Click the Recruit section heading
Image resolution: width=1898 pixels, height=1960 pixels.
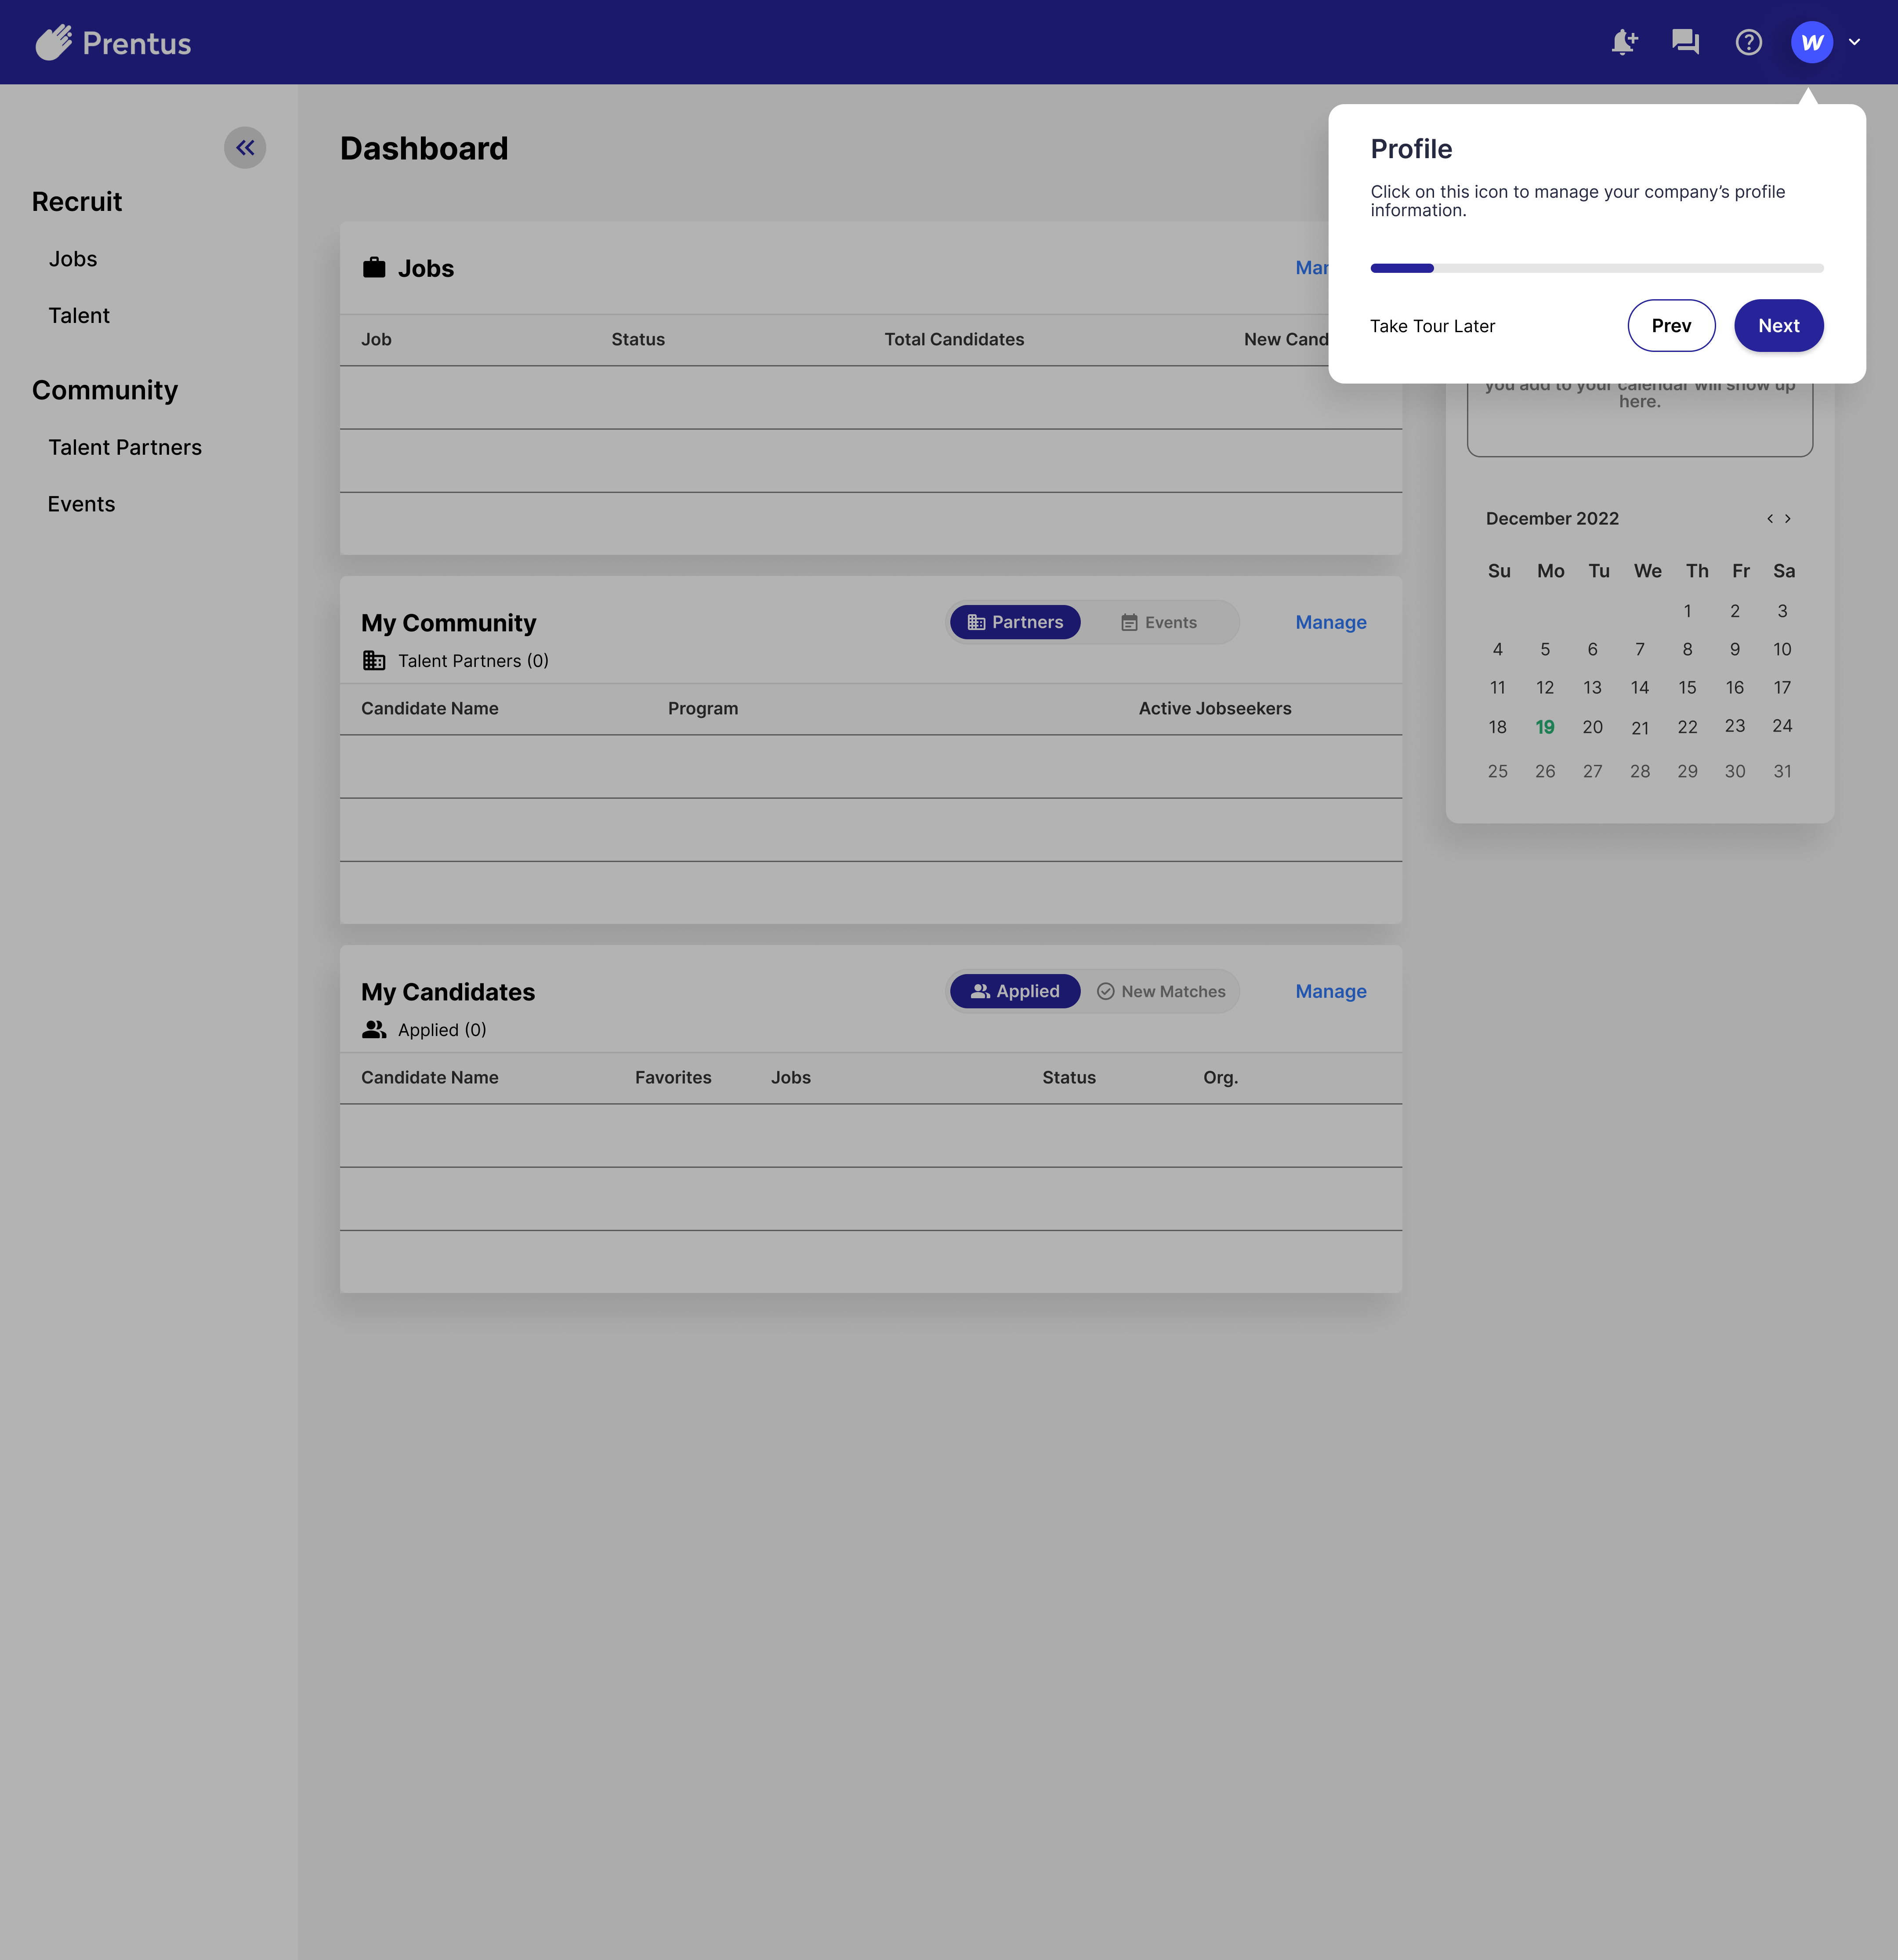tap(77, 202)
